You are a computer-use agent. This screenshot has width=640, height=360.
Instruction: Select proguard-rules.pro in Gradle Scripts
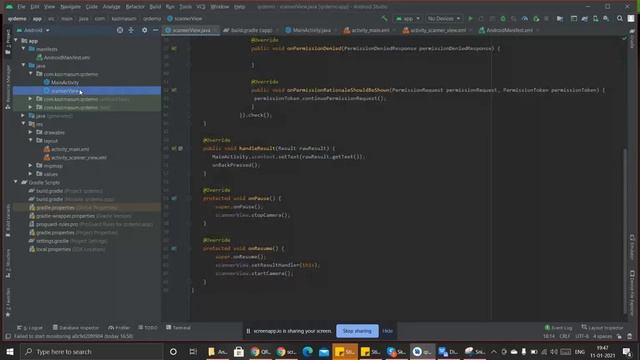[57, 224]
